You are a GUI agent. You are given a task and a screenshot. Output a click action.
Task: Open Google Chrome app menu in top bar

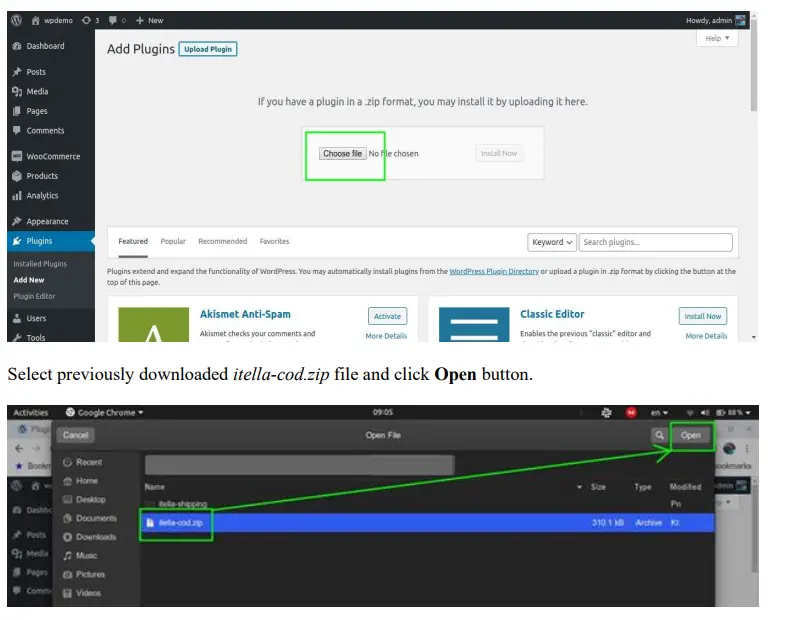104,413
